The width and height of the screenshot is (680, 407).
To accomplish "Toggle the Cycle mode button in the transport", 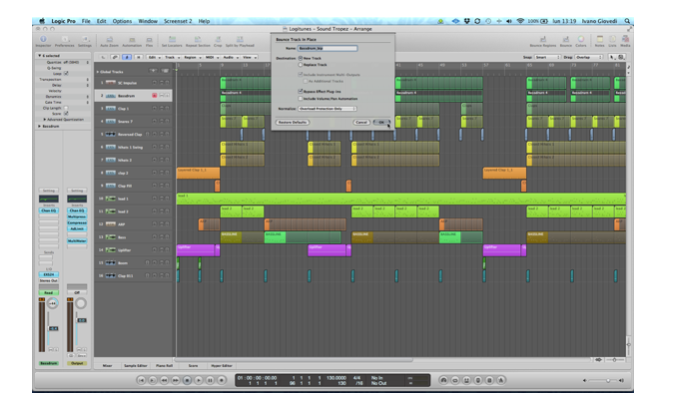I will click(455, 380).
